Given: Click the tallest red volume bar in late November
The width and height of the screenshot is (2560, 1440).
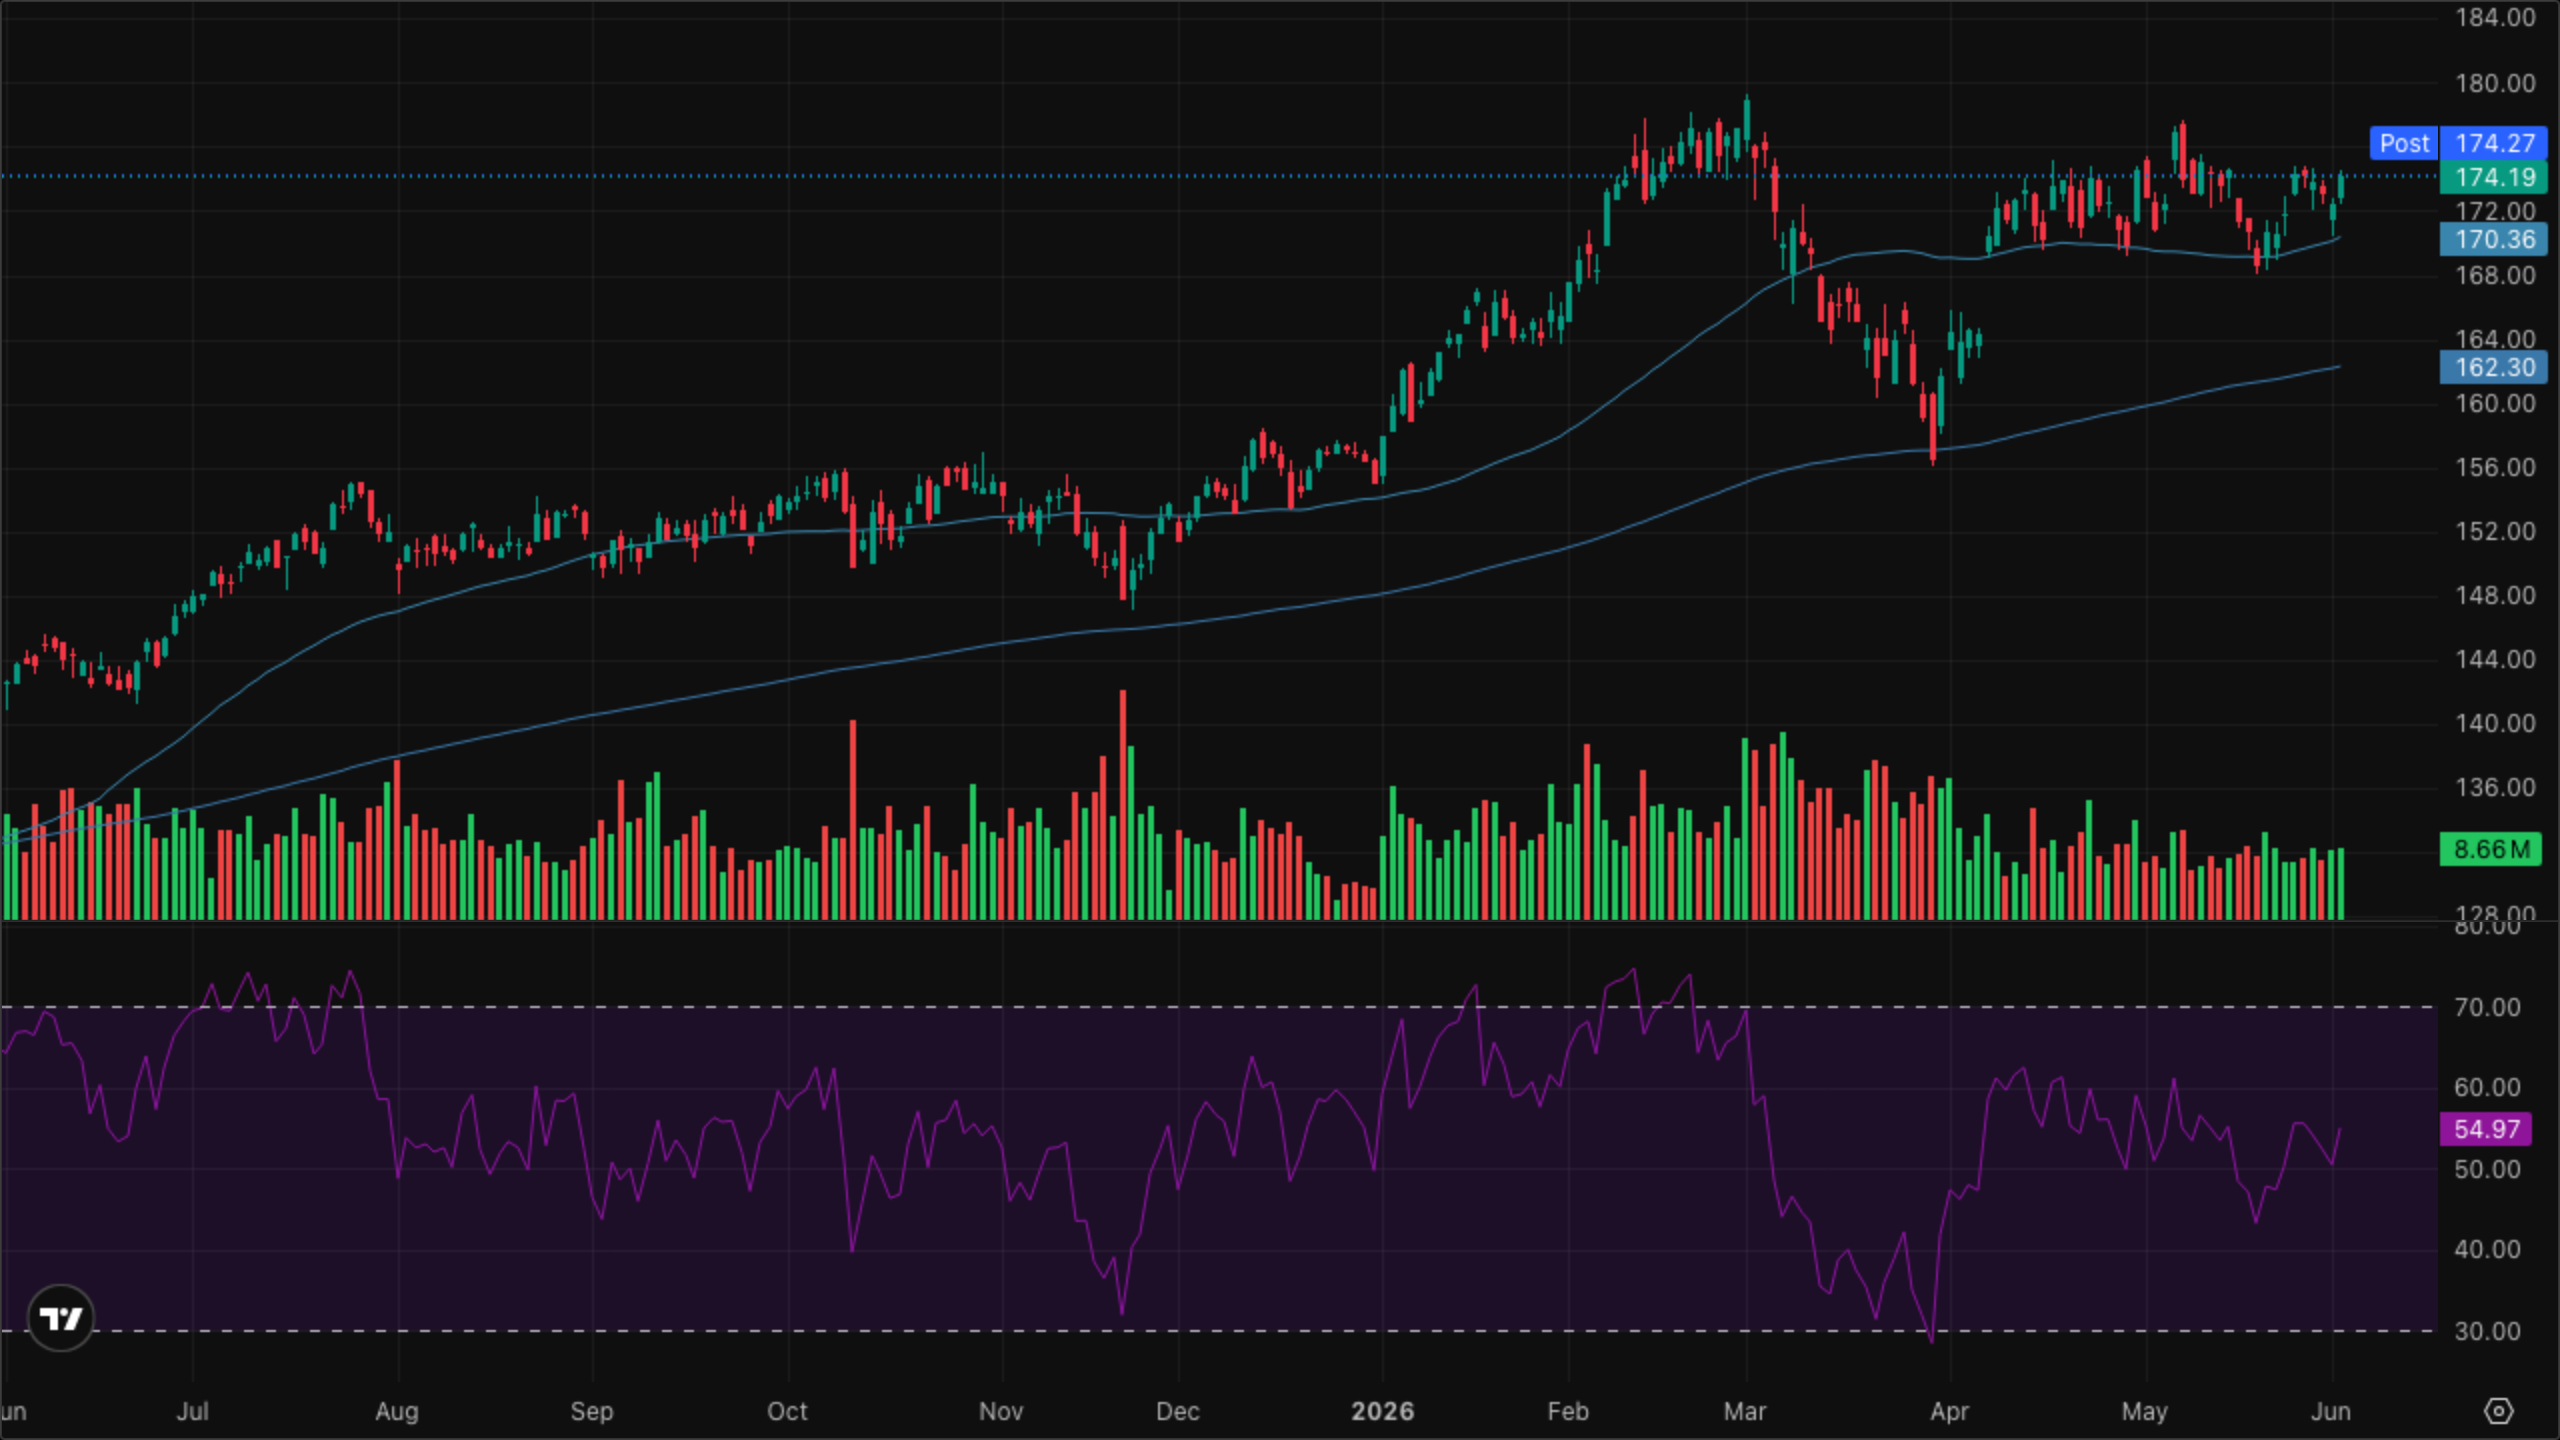Looking at the screenshot, I should click(x=1123, y=804).
